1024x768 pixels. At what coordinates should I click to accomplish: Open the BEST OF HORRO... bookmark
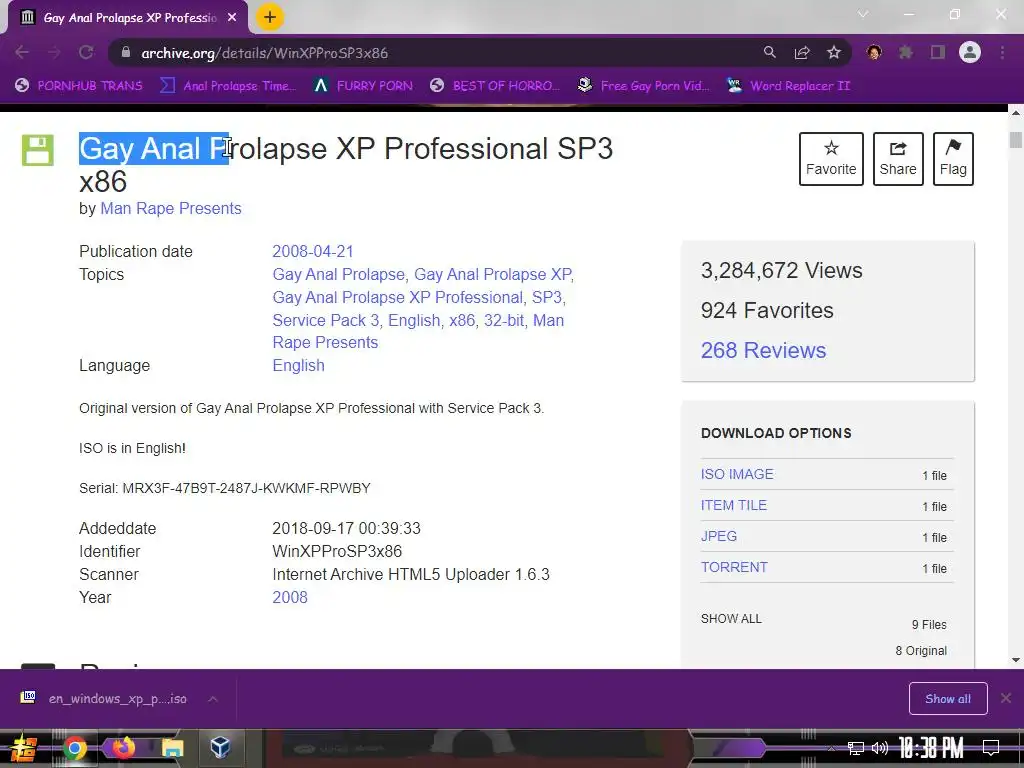495,86
